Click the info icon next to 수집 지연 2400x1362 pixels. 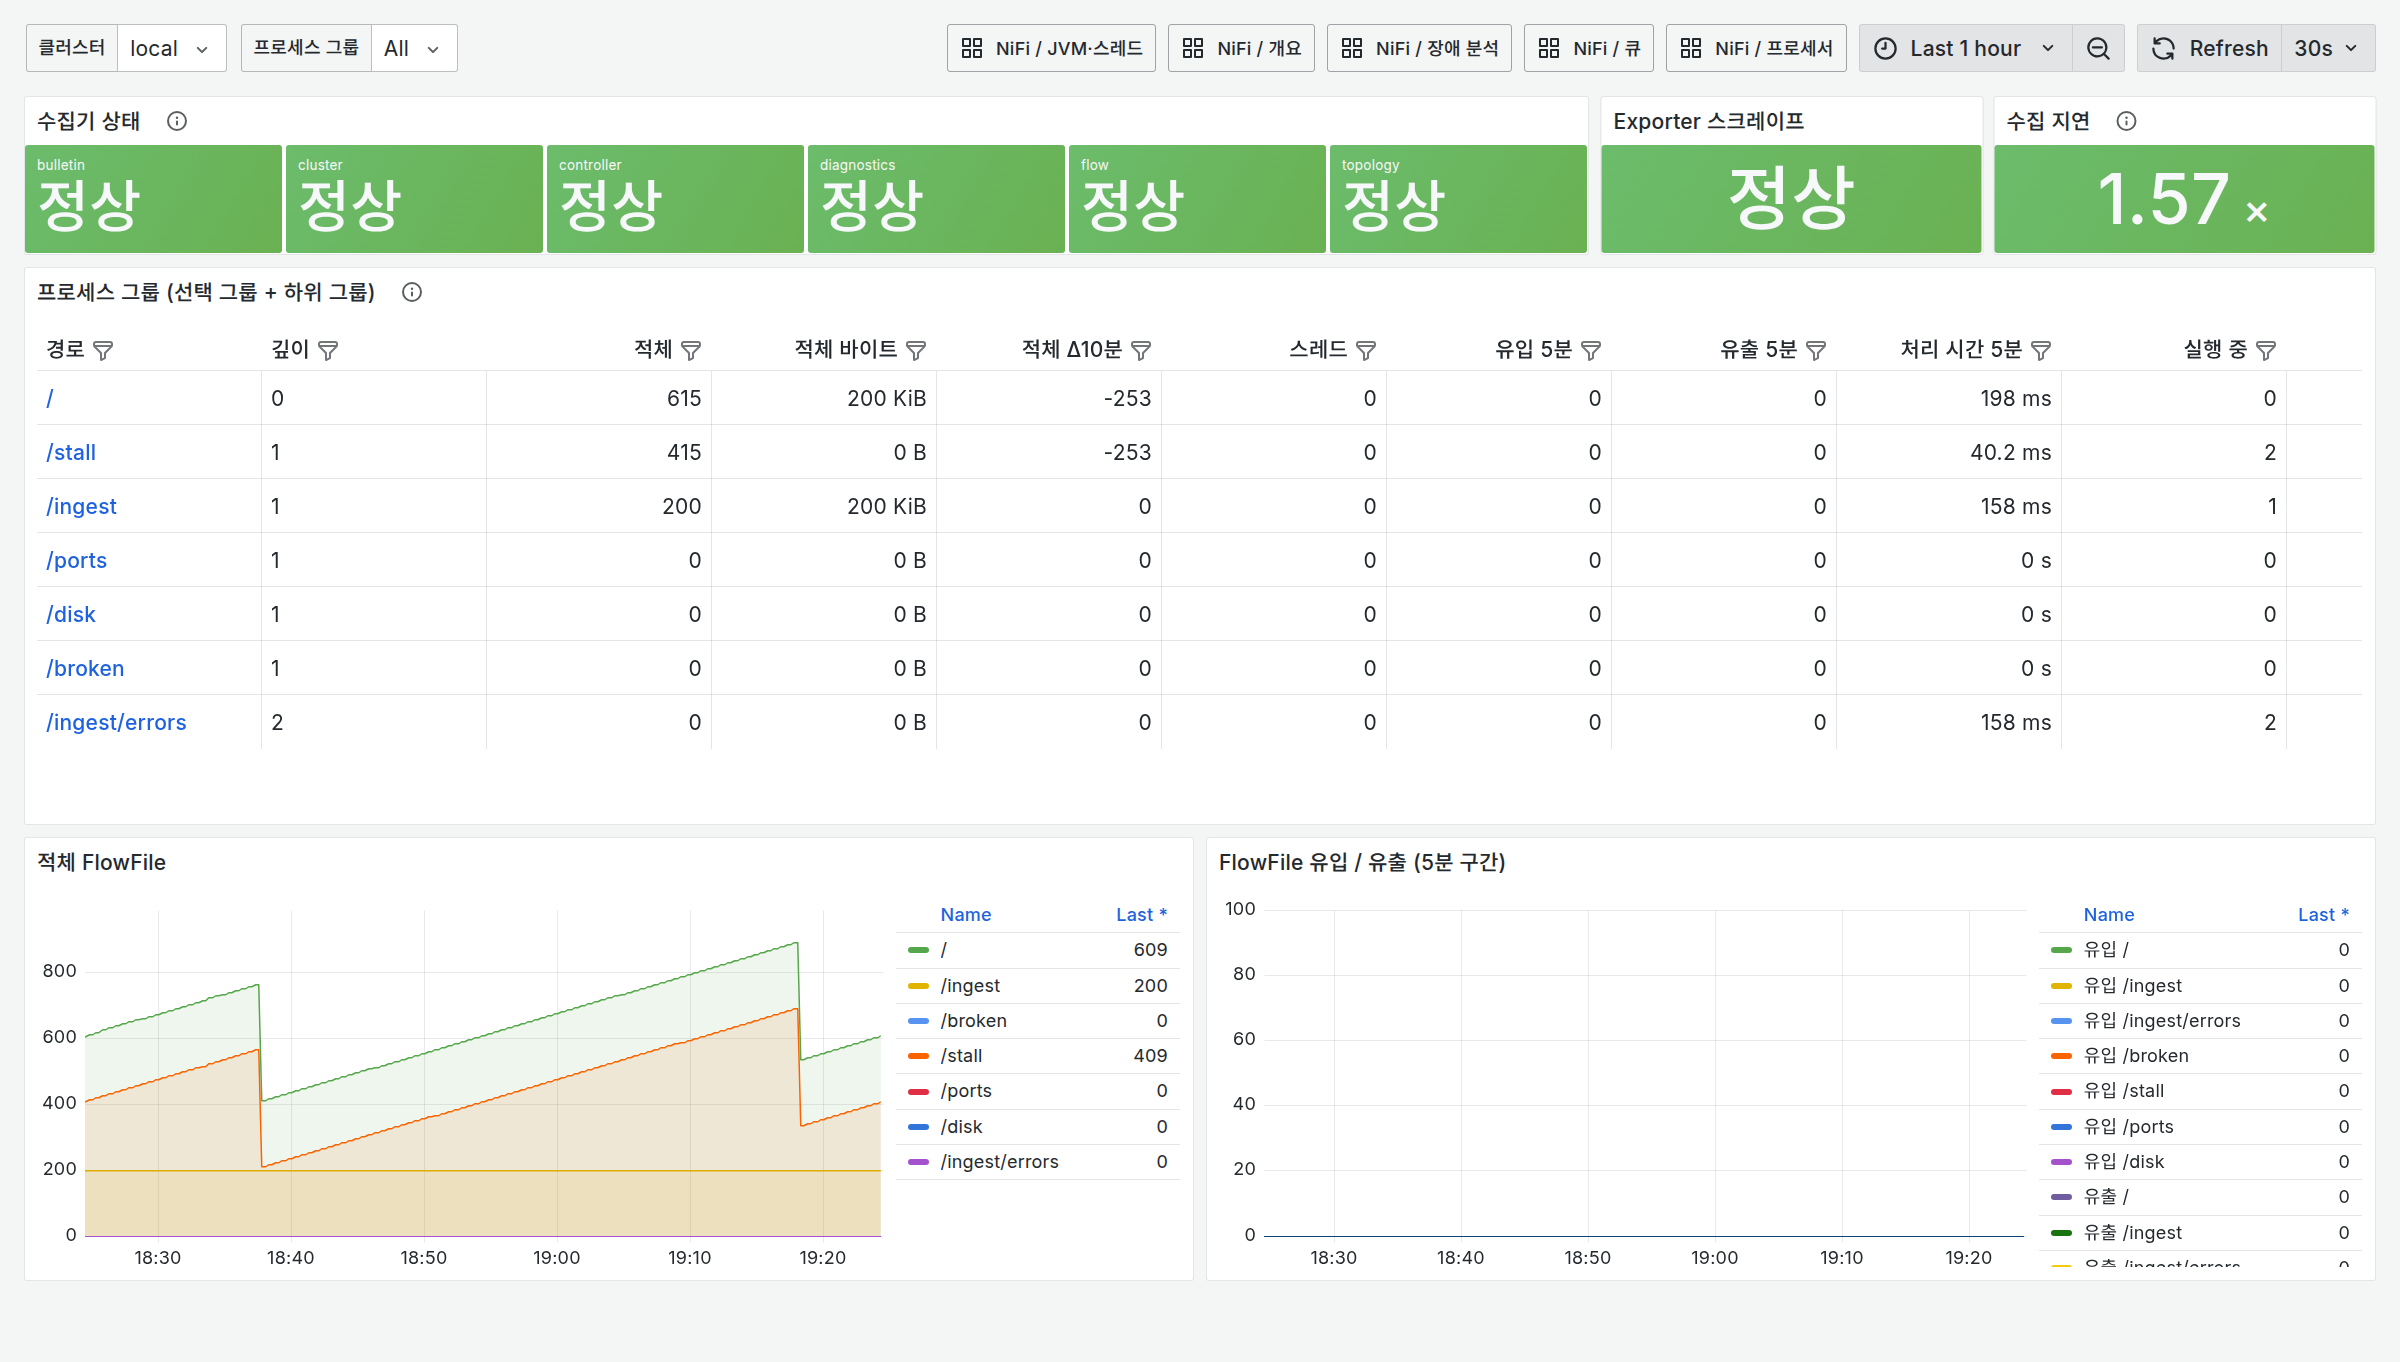(x=2127, y=121)
